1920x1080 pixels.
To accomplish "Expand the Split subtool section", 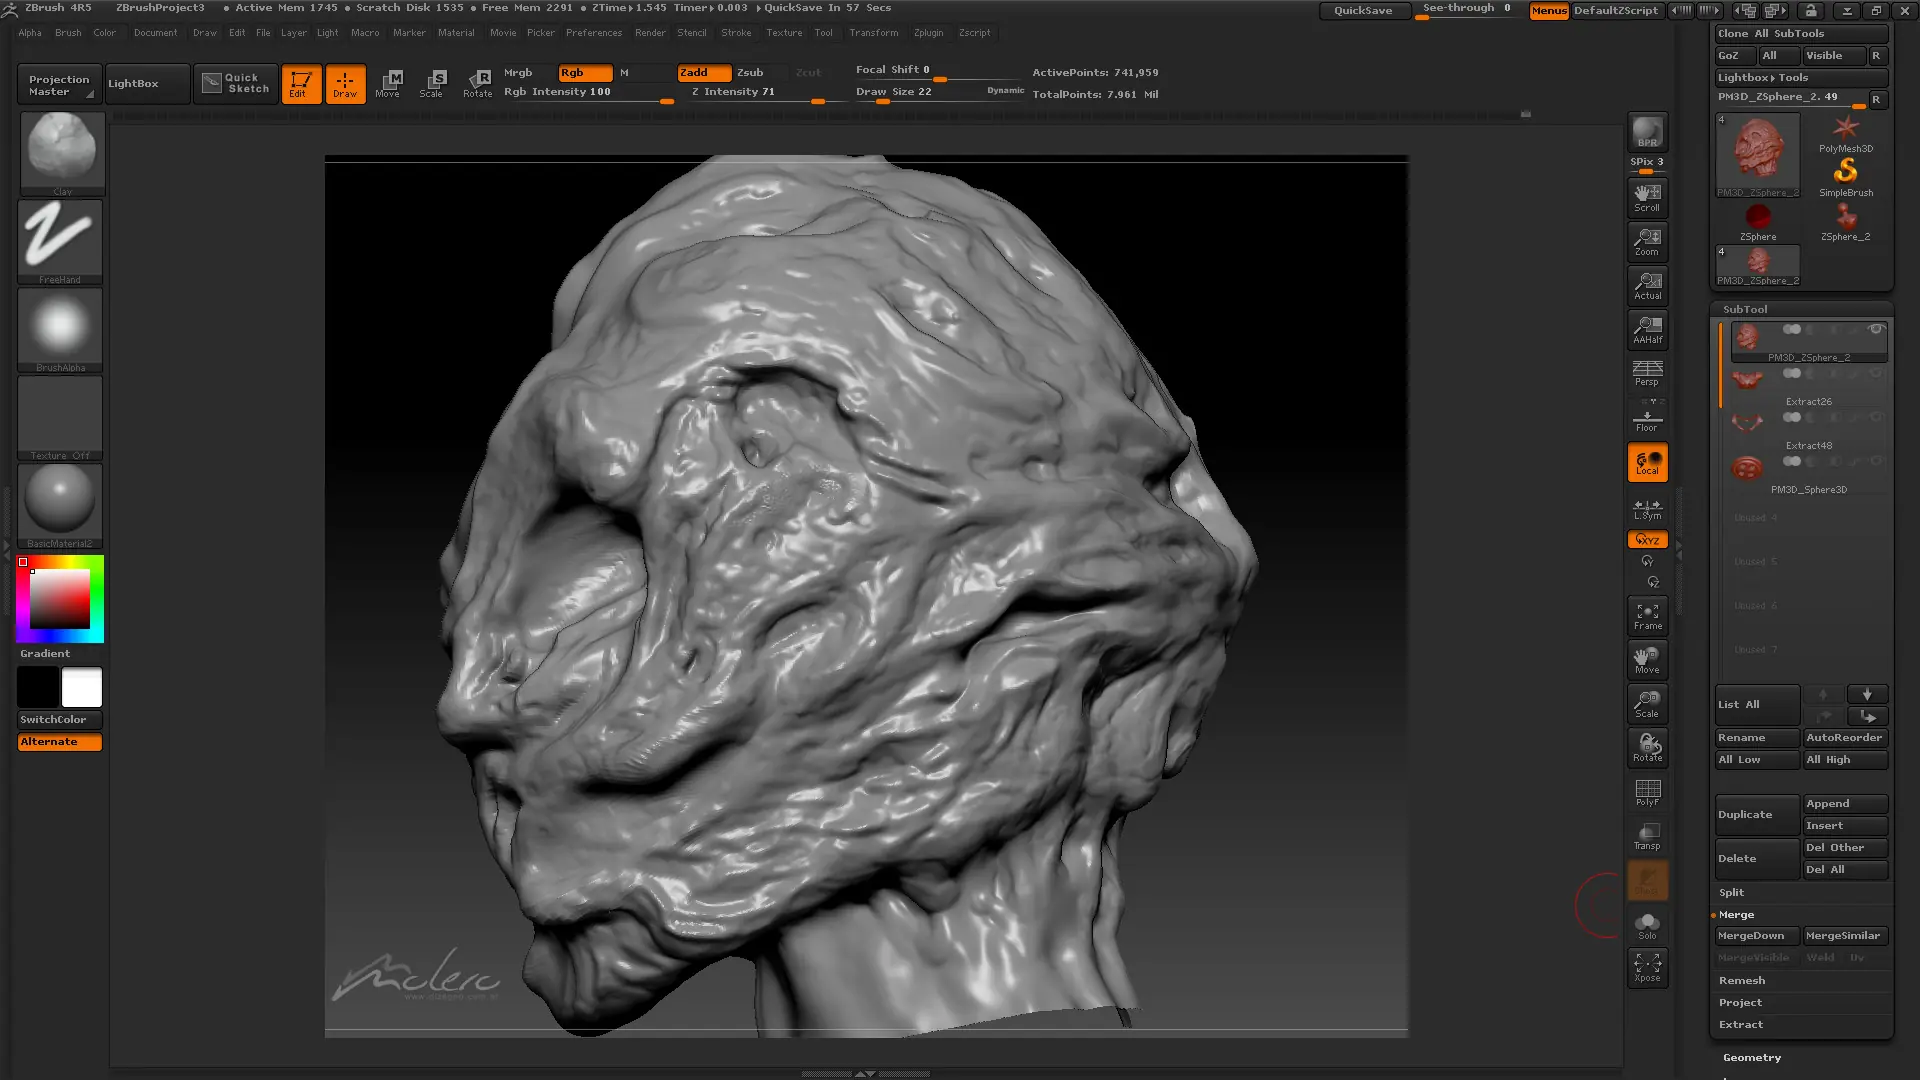I will [1731, 892].
